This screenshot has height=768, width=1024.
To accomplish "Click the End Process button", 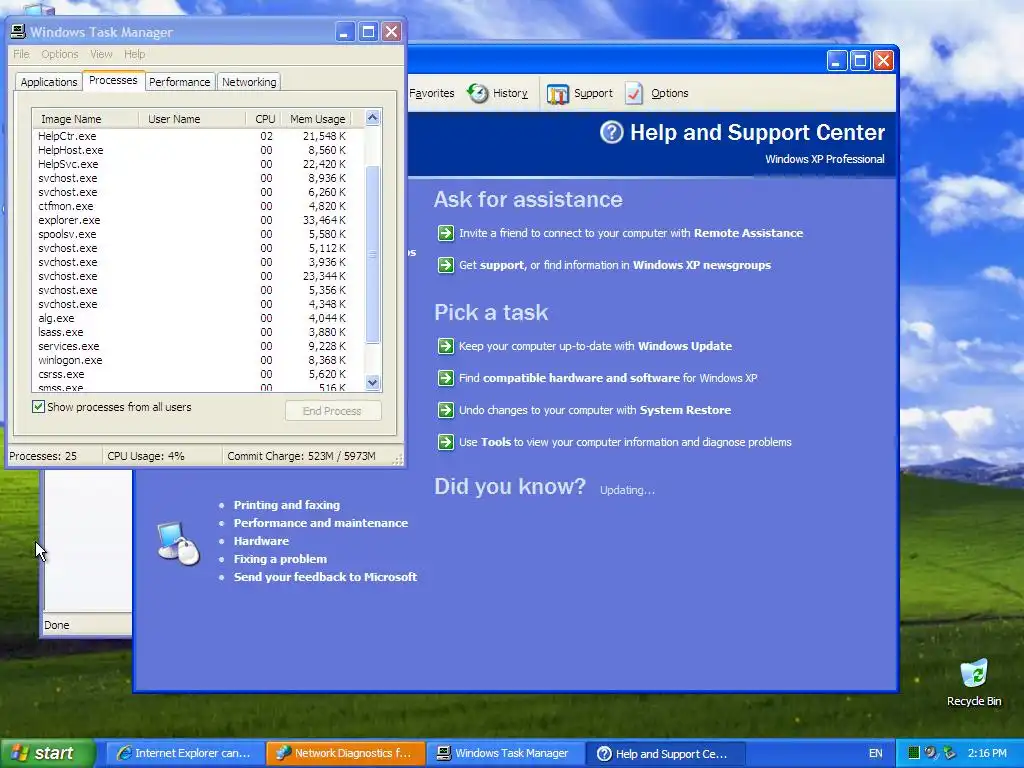I will point(332,411).
